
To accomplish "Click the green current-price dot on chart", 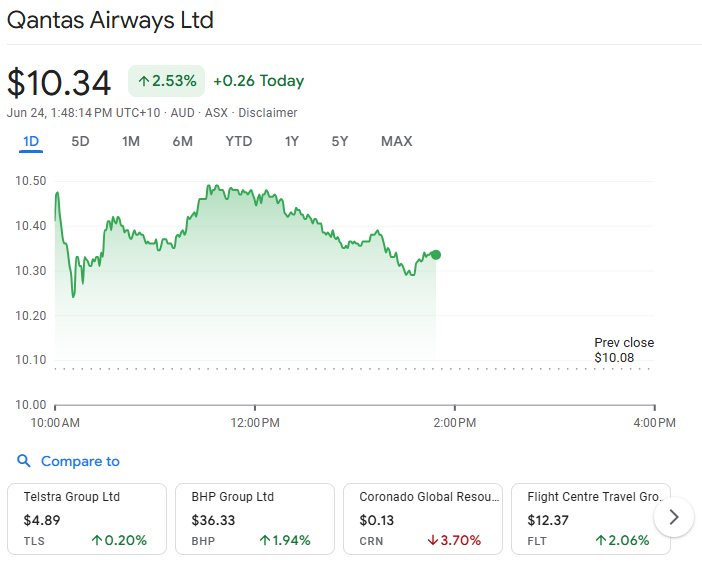I will [x=436, y=255].
